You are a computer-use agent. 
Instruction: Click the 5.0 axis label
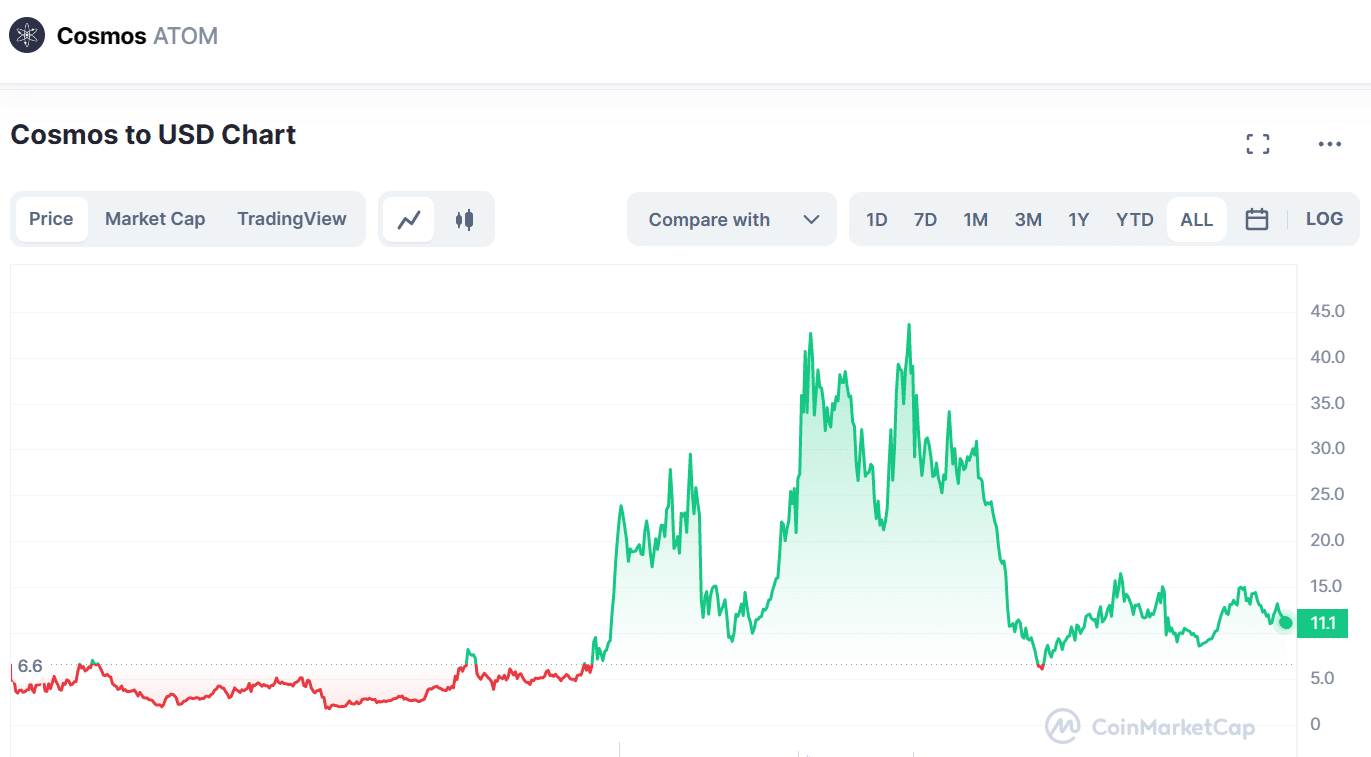click(x=1322, y=678)
